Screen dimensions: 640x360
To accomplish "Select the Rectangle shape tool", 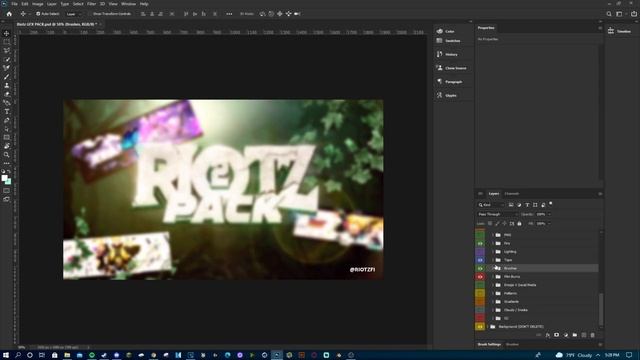I will coord(7,138).
